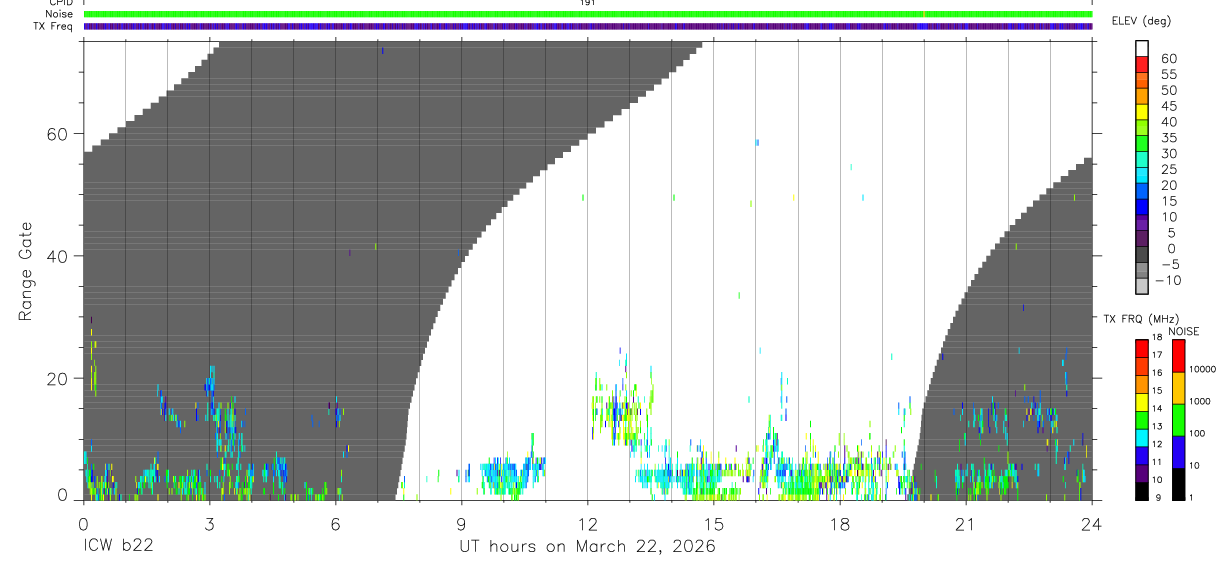This screenshot has height=567, width=1228.
Task: Click the x-axis tick label '6'
Action: click(x=335, y=522)
